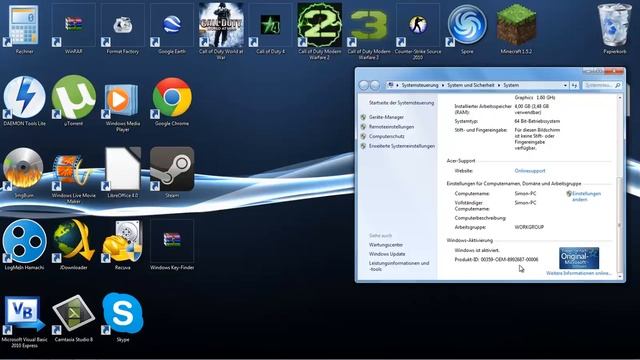Click the ImgBurn disc icon

24,169
